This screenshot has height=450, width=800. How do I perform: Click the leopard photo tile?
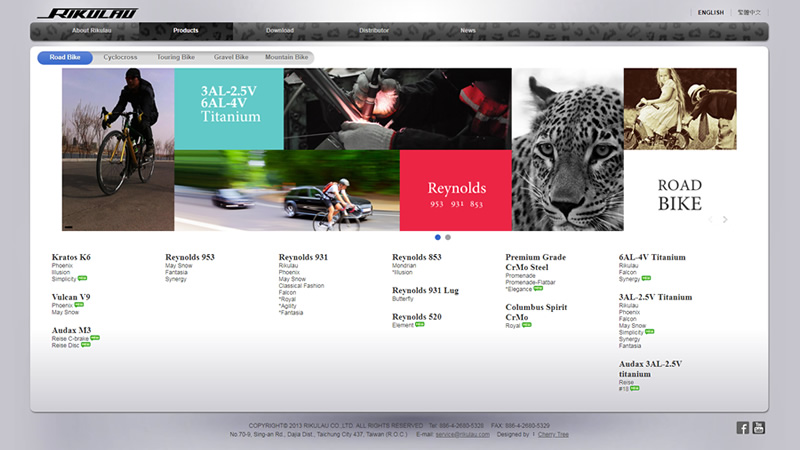point(568,149)
